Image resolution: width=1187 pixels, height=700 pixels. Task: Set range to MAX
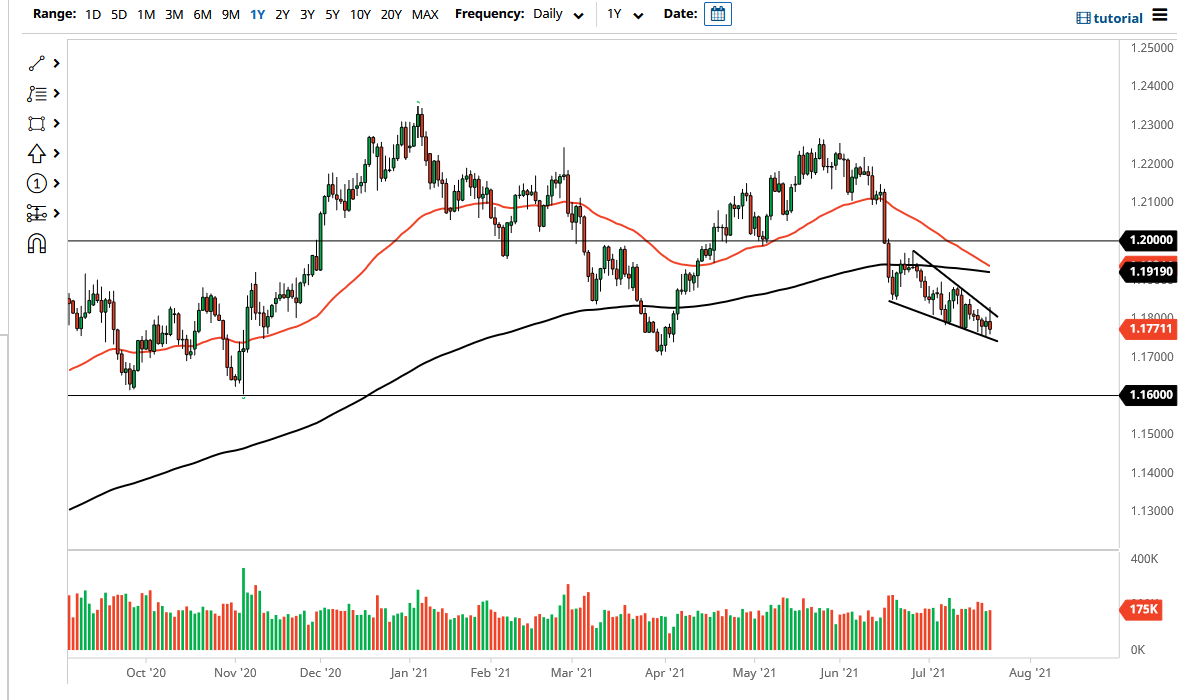[425, 15]
